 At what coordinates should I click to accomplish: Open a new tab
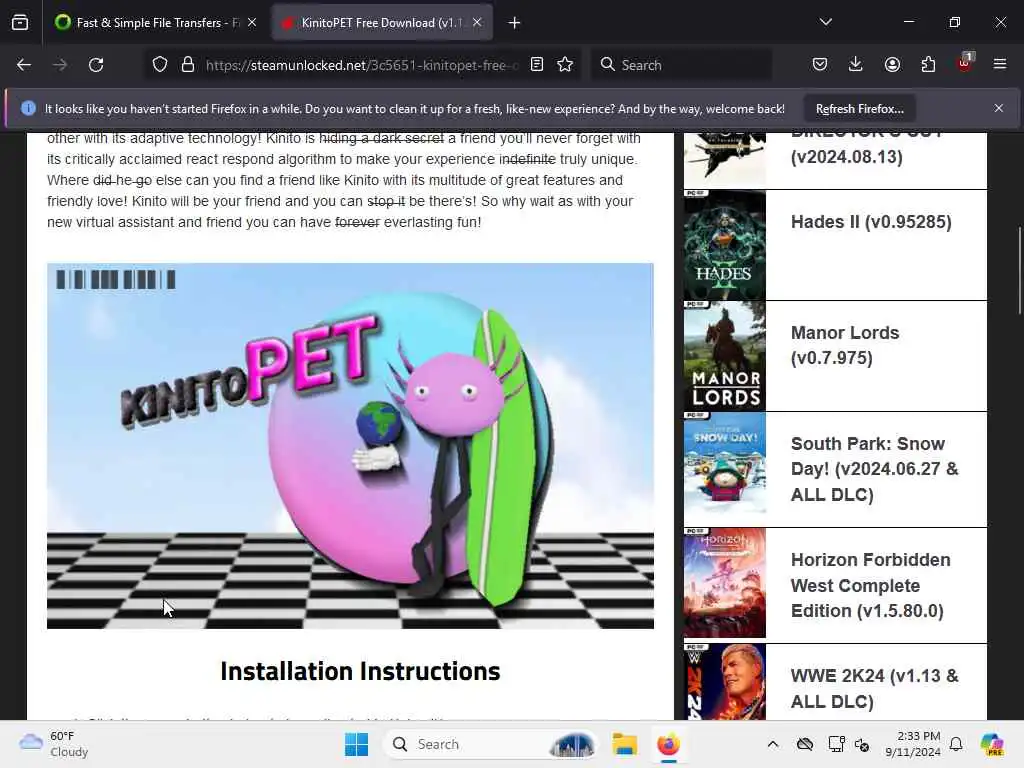[x=515, y=23]
